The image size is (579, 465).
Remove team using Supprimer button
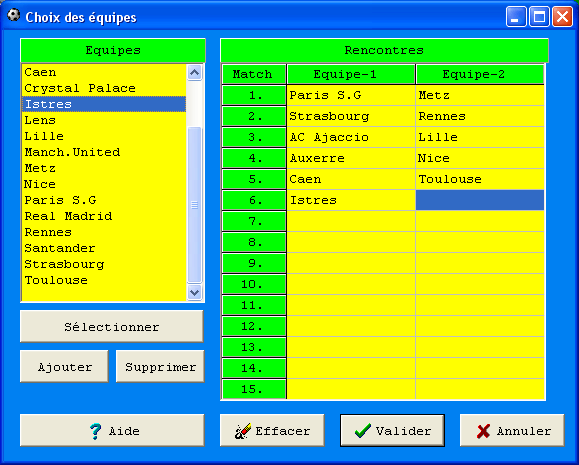tap(160, 366)
